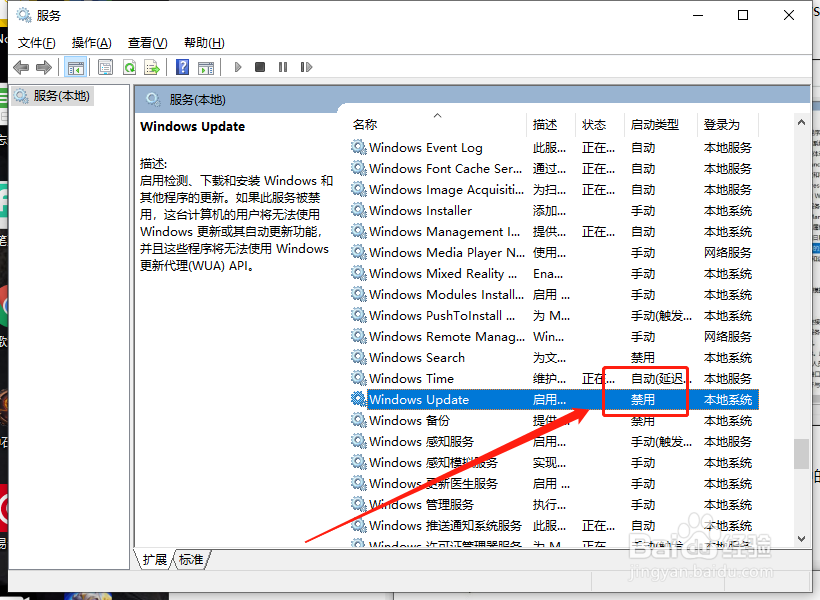Click the gear icon beside Windows 备份
Screen dimensions: 820x600
tap(359, 421)
